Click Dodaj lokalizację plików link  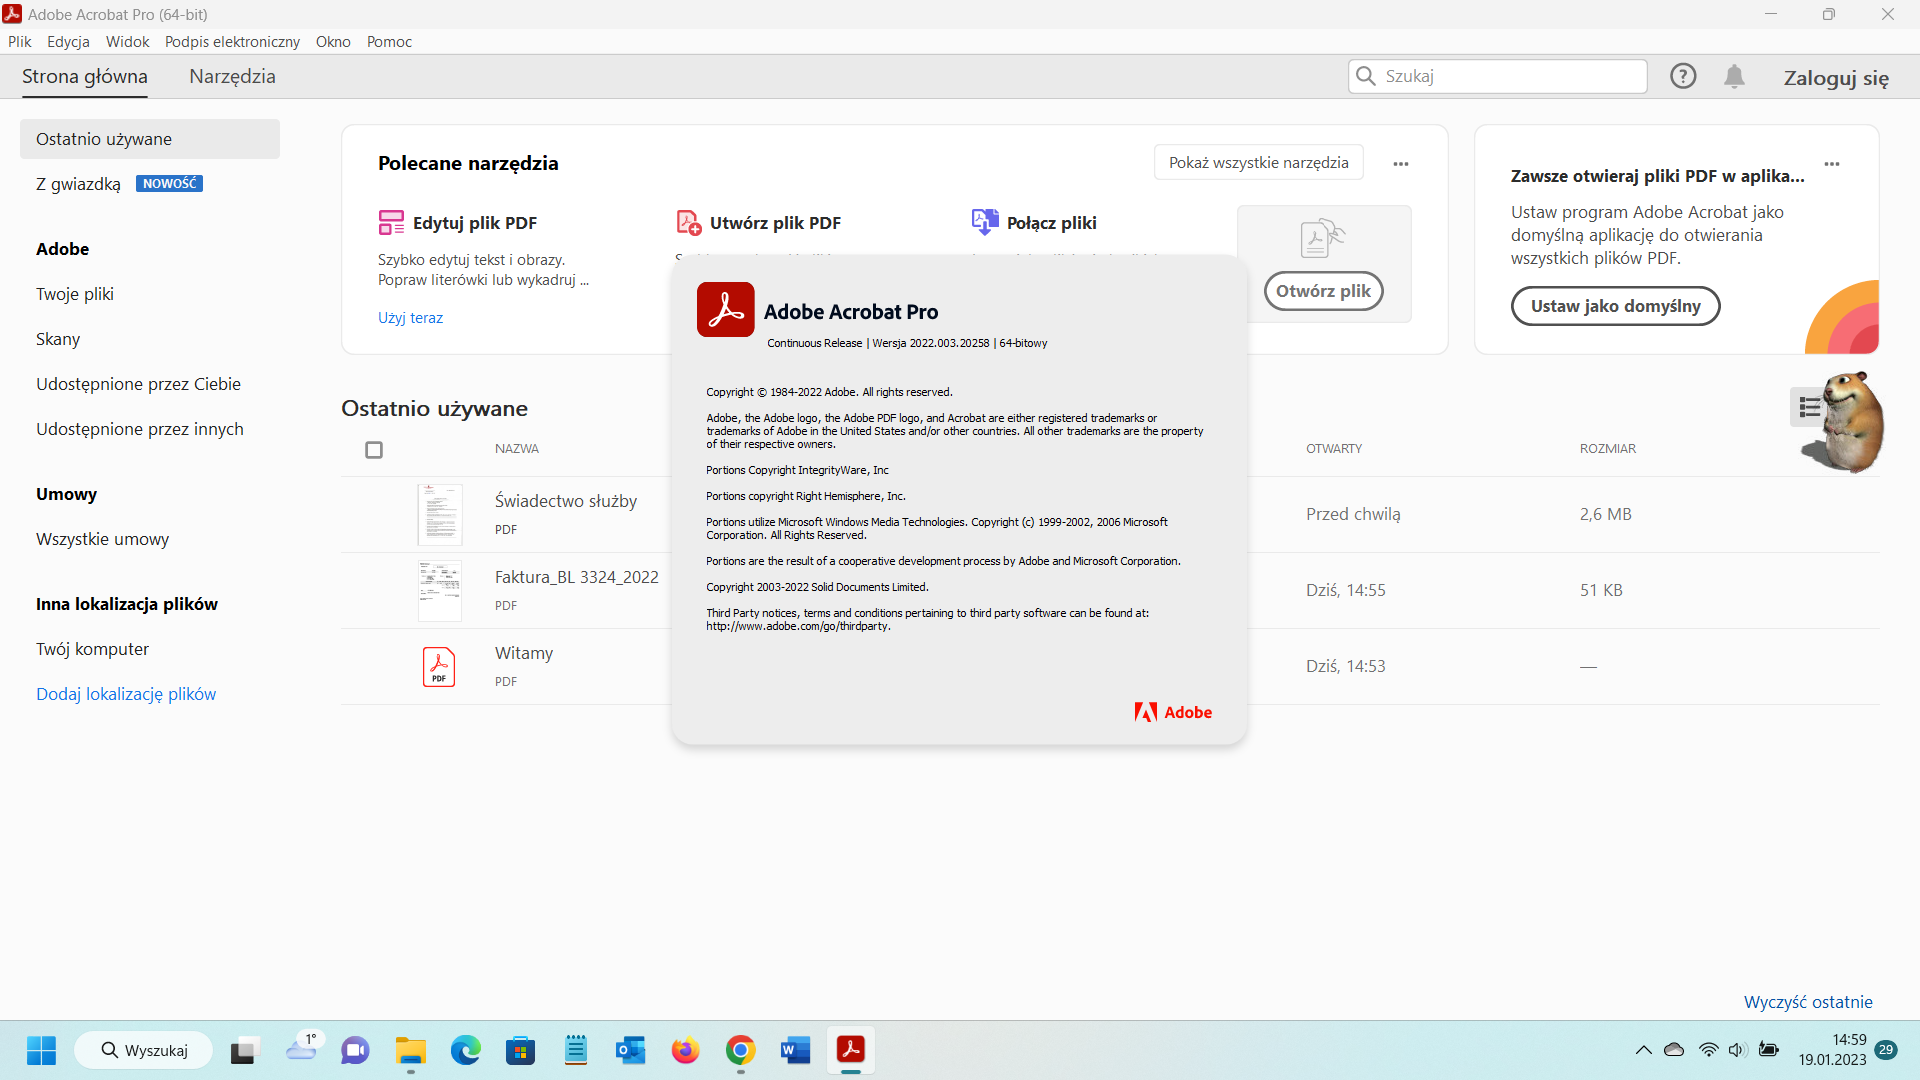pos(126,694)
